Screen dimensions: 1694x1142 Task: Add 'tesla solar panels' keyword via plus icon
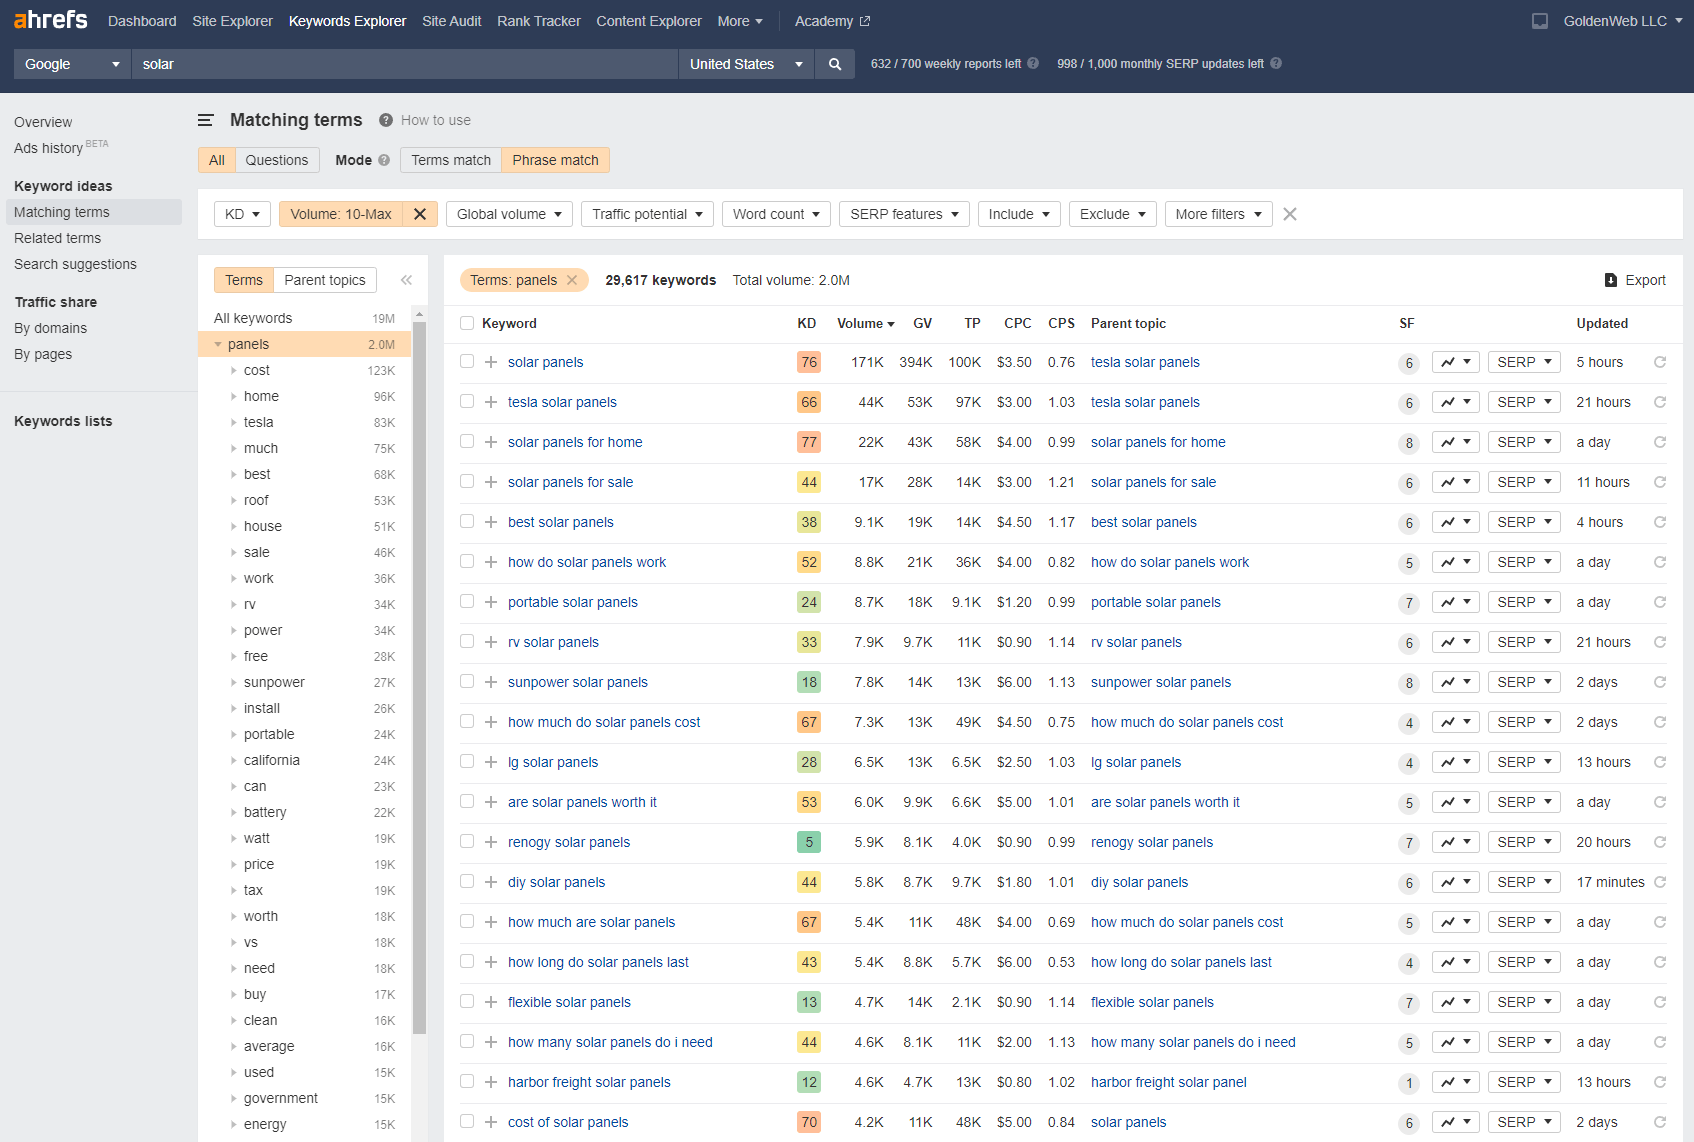(x=491, y=402)
